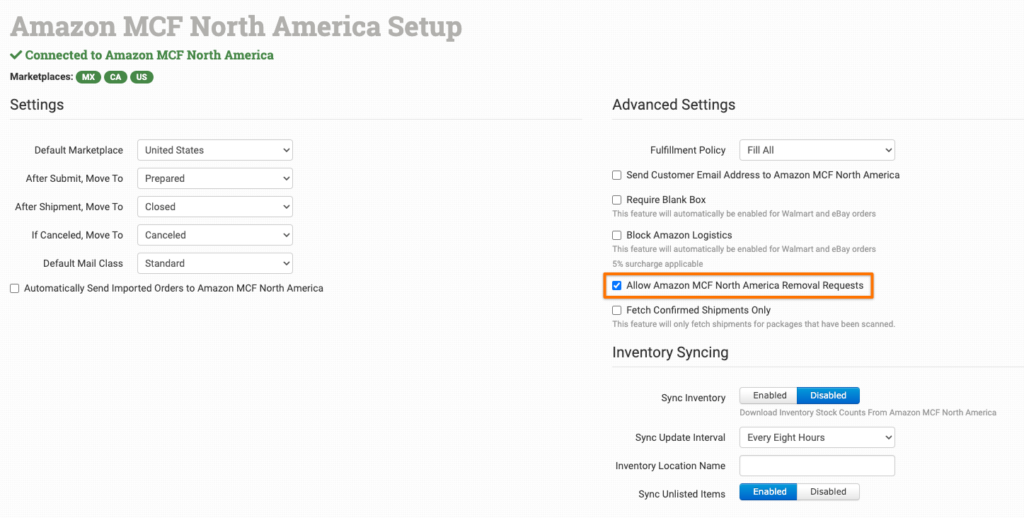Click the US marketplace badge

tap(142, 77)
